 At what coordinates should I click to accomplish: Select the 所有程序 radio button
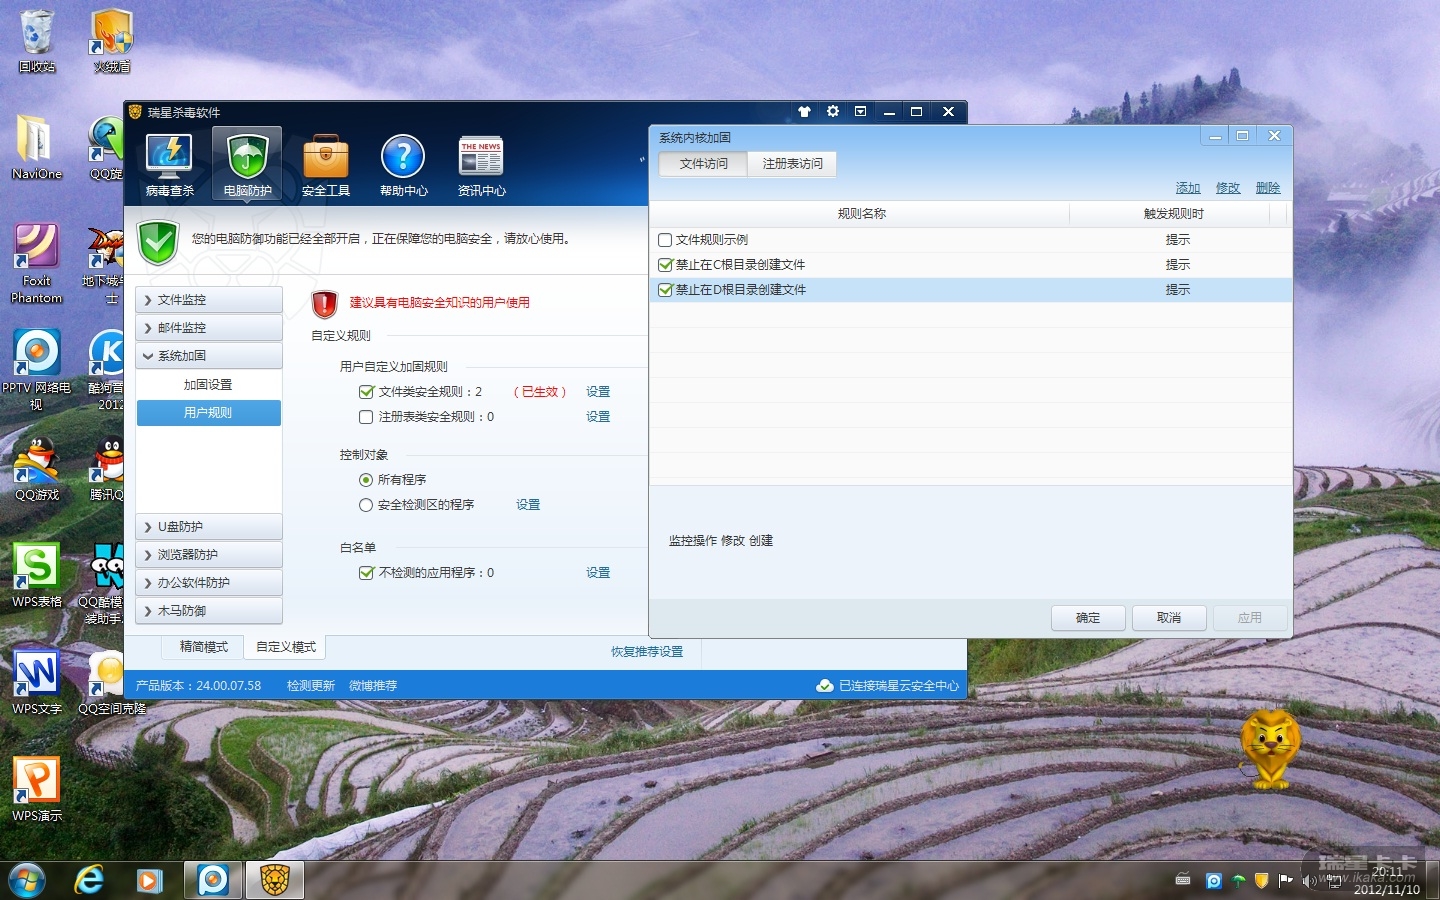click(x=366, y=480)
